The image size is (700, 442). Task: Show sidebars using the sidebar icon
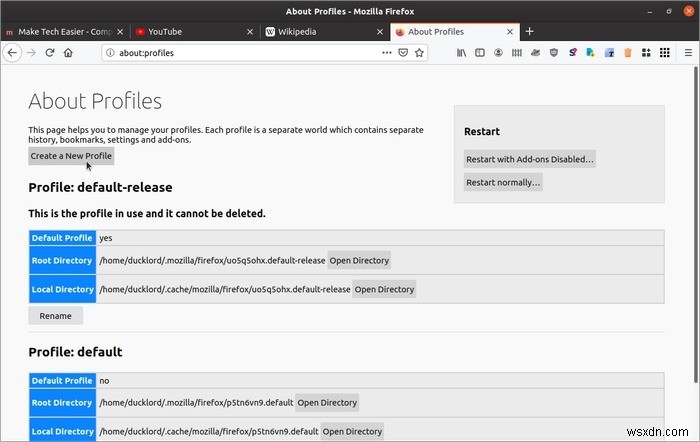[480, 53]
